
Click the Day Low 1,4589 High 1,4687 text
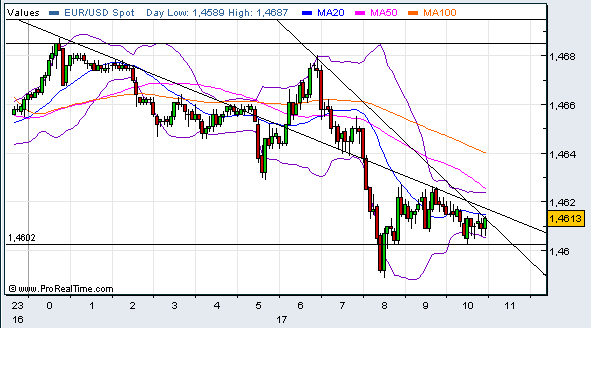(217, 13)
